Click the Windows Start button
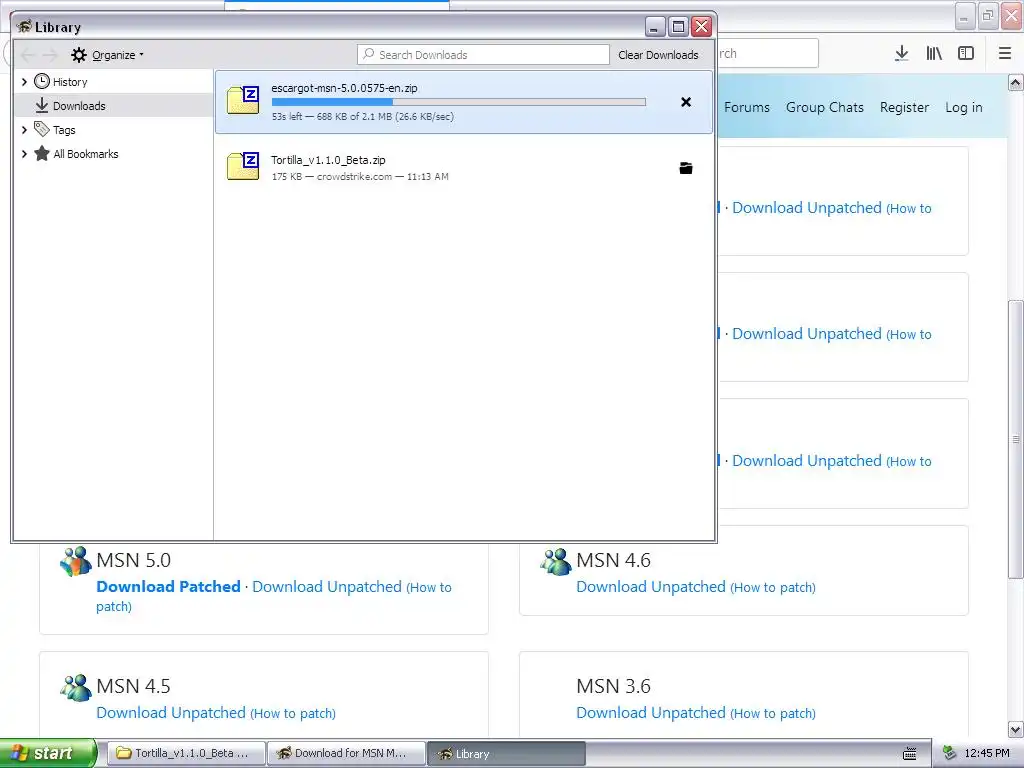 pyautogui.click(x=48, y=753)
